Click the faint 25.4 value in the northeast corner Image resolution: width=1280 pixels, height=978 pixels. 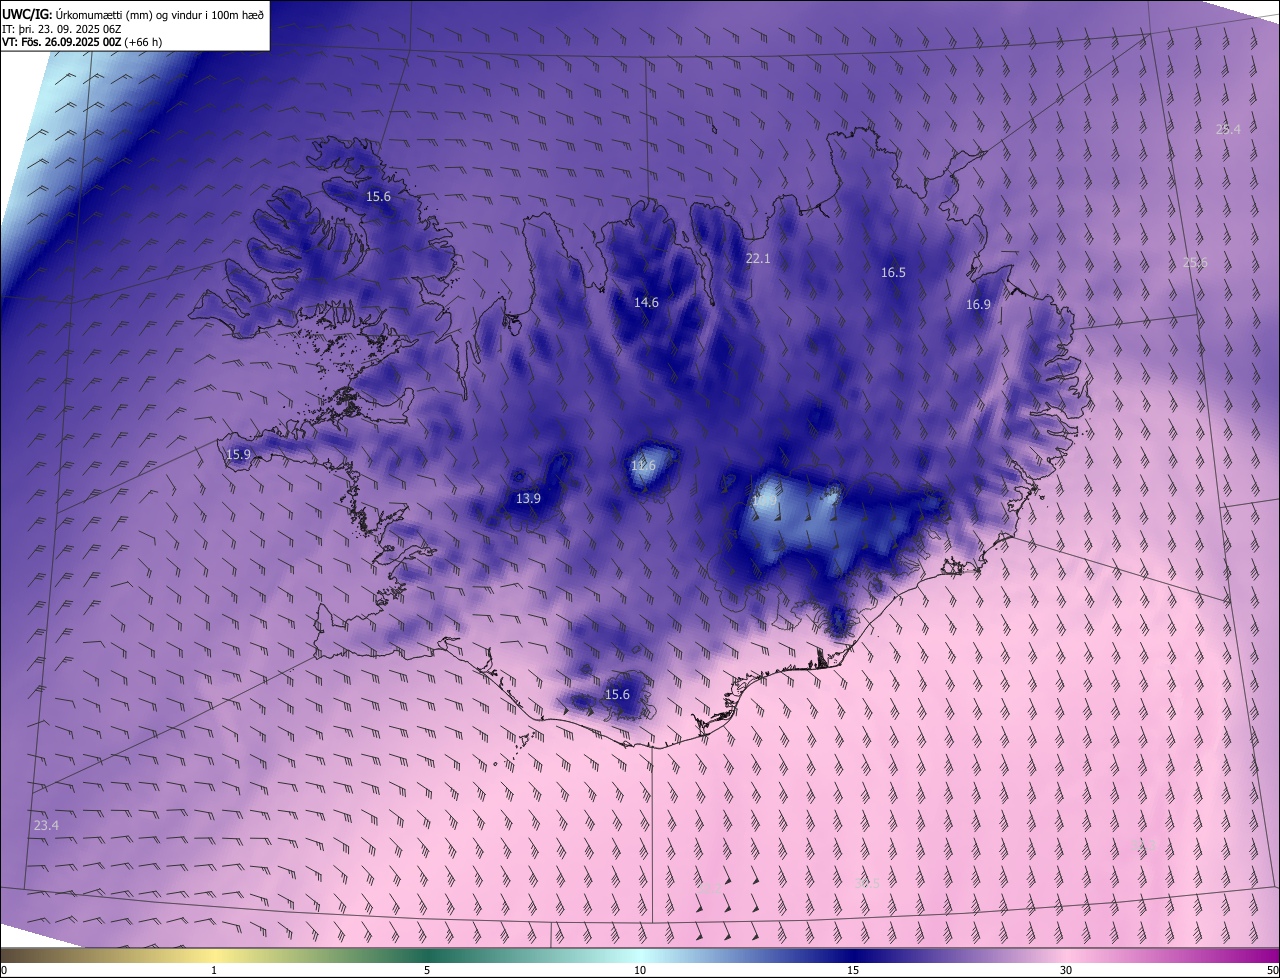click(x=1228, y=130)
